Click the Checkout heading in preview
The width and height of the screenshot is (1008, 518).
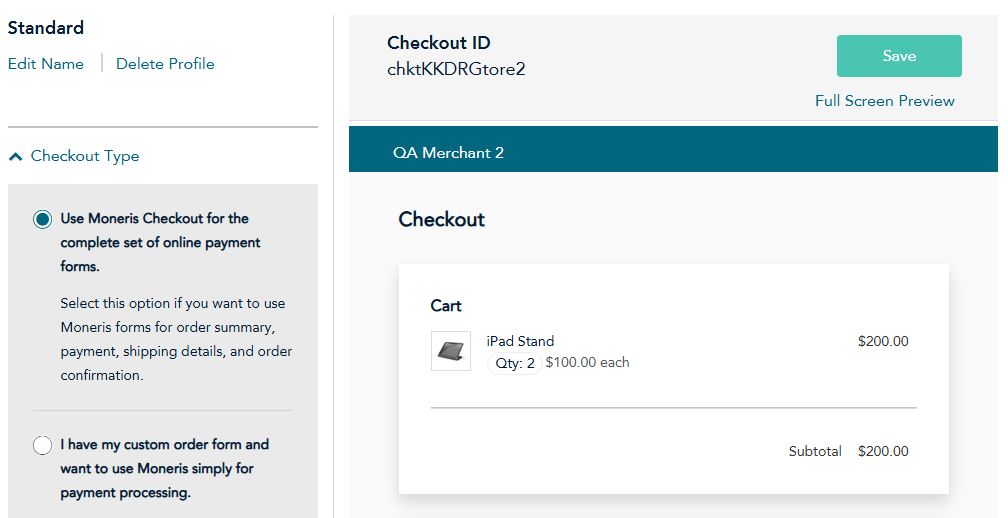(x=442, y=219)
